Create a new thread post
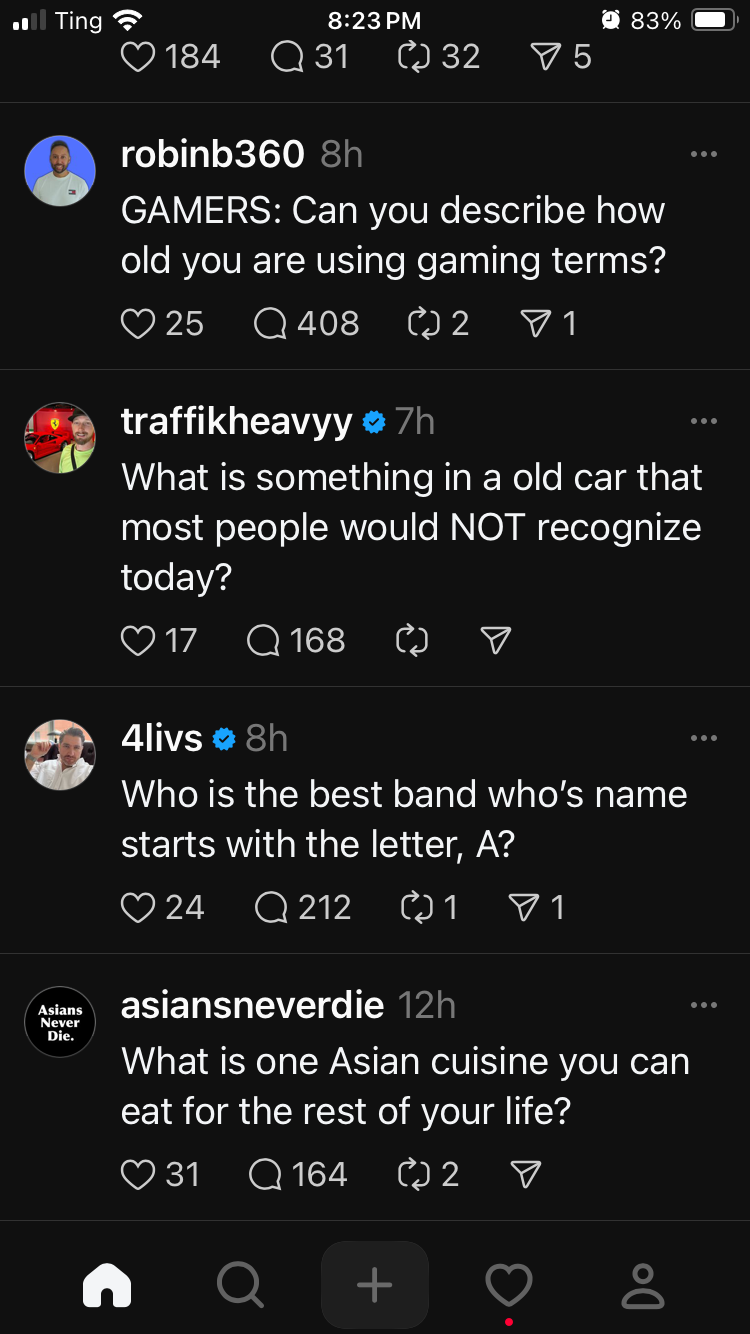Screen dimensions: 750x1334 coord(375,1285)
